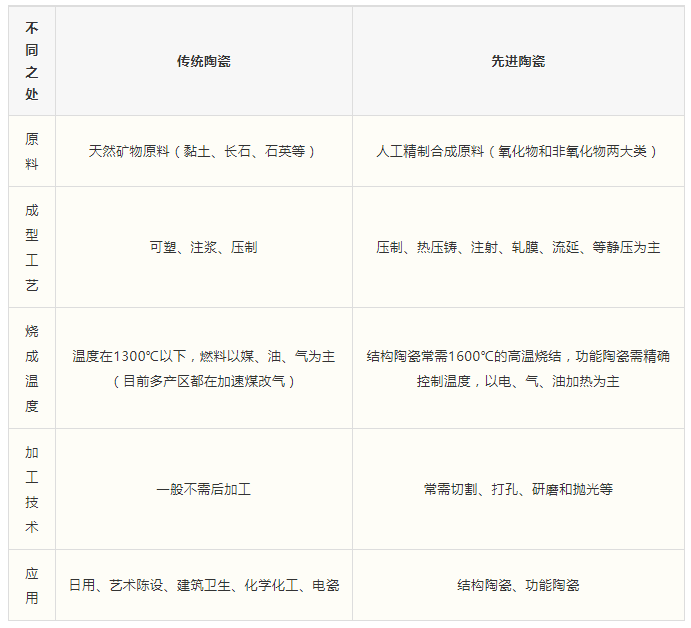
Task: Click the 原料 row label
Action: point(32,151)
